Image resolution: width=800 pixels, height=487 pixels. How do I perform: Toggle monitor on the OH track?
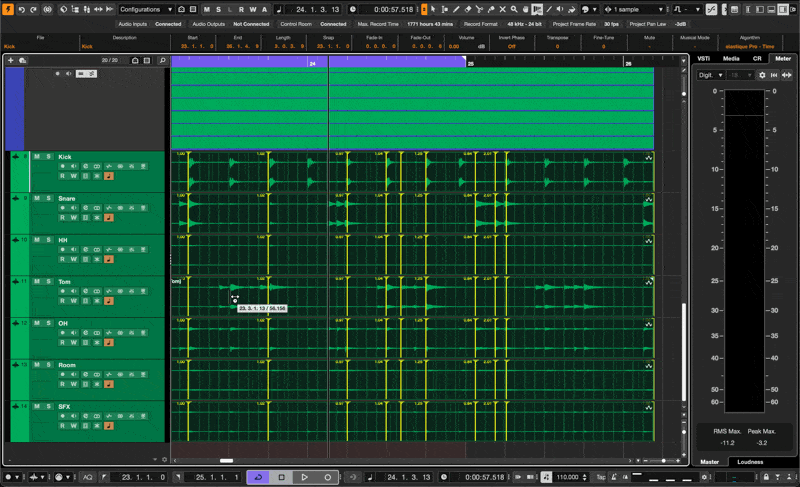pos(73,333)
